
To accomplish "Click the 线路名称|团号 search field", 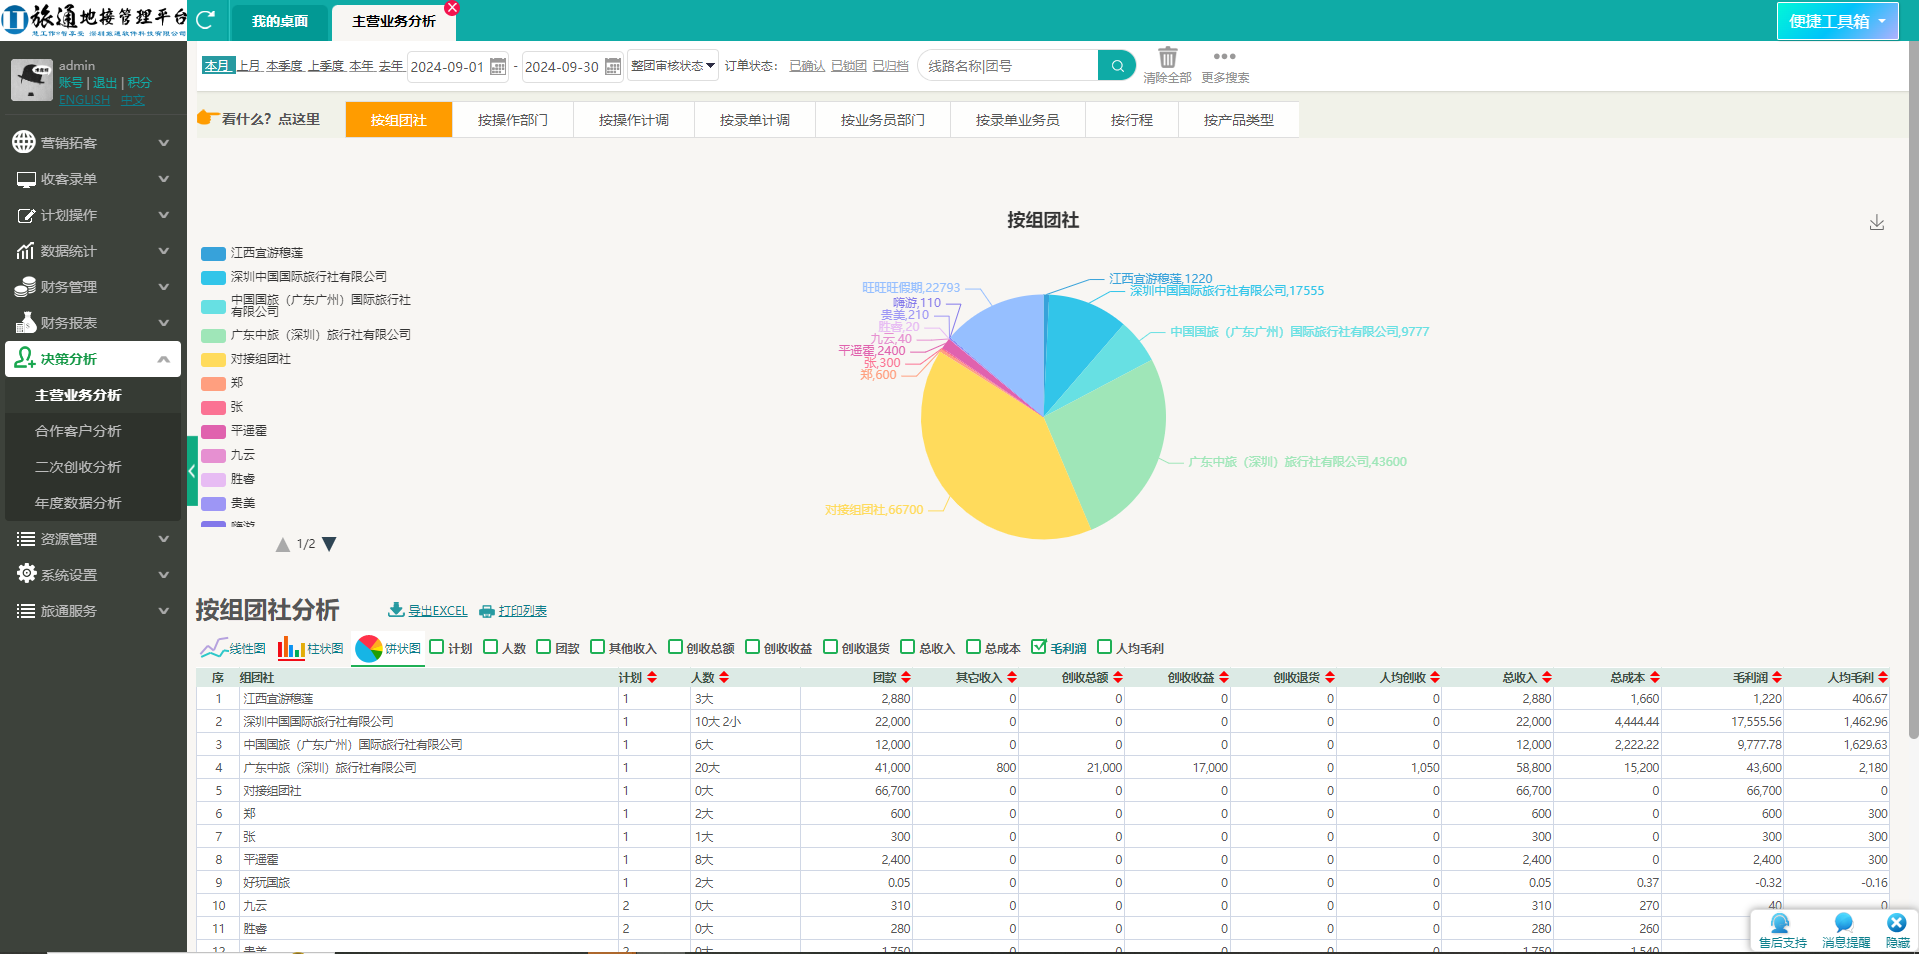I will [x=1007, y=66].
